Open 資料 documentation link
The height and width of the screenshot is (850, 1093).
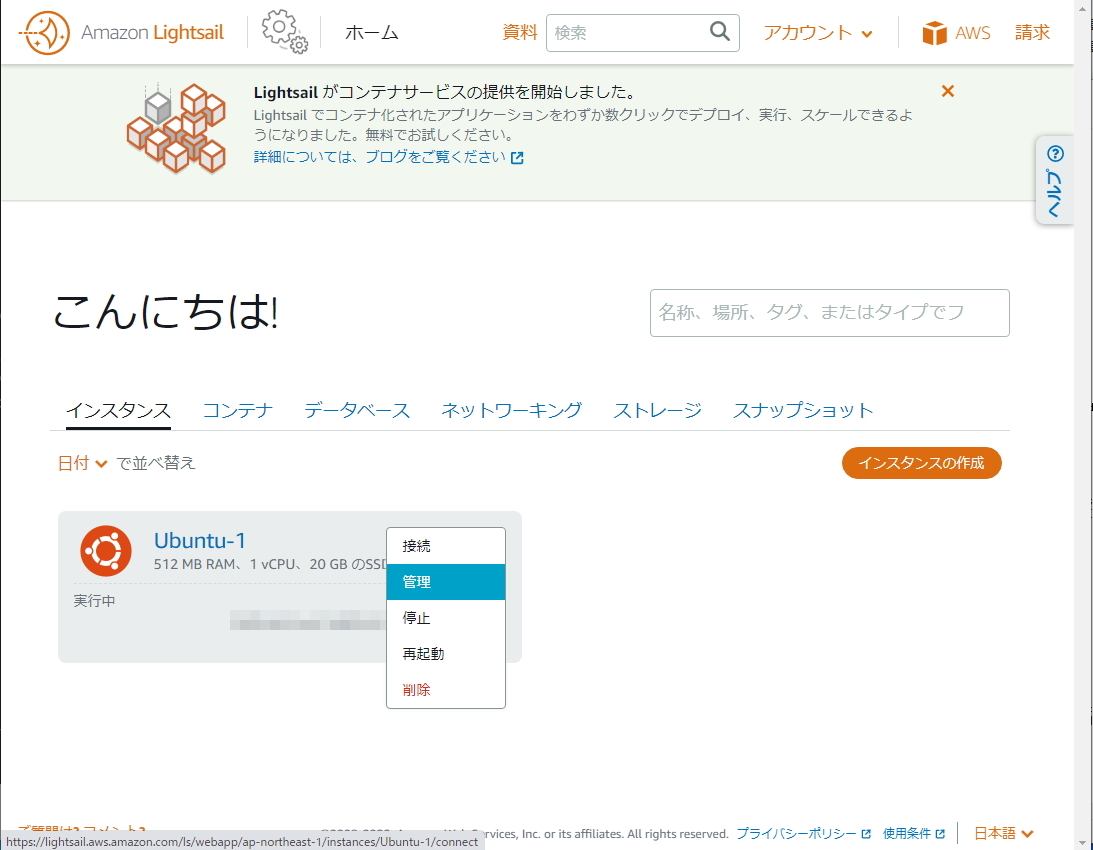(520, 32)
